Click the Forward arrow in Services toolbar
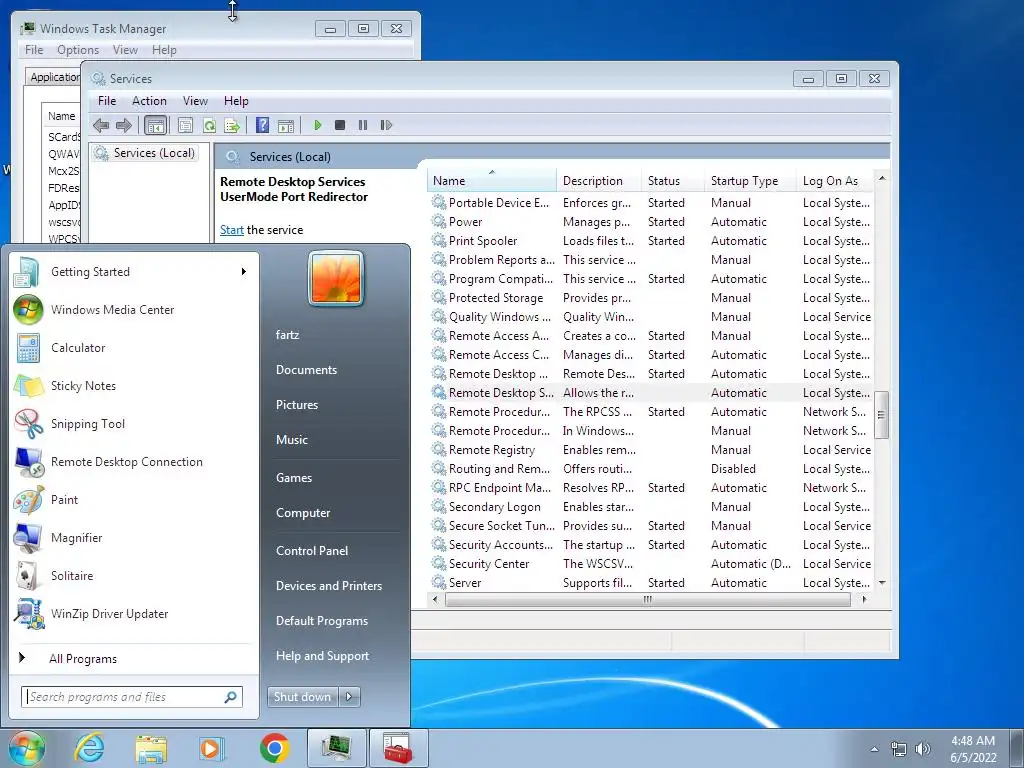1024x768 pixels. (x=124, y=125)
